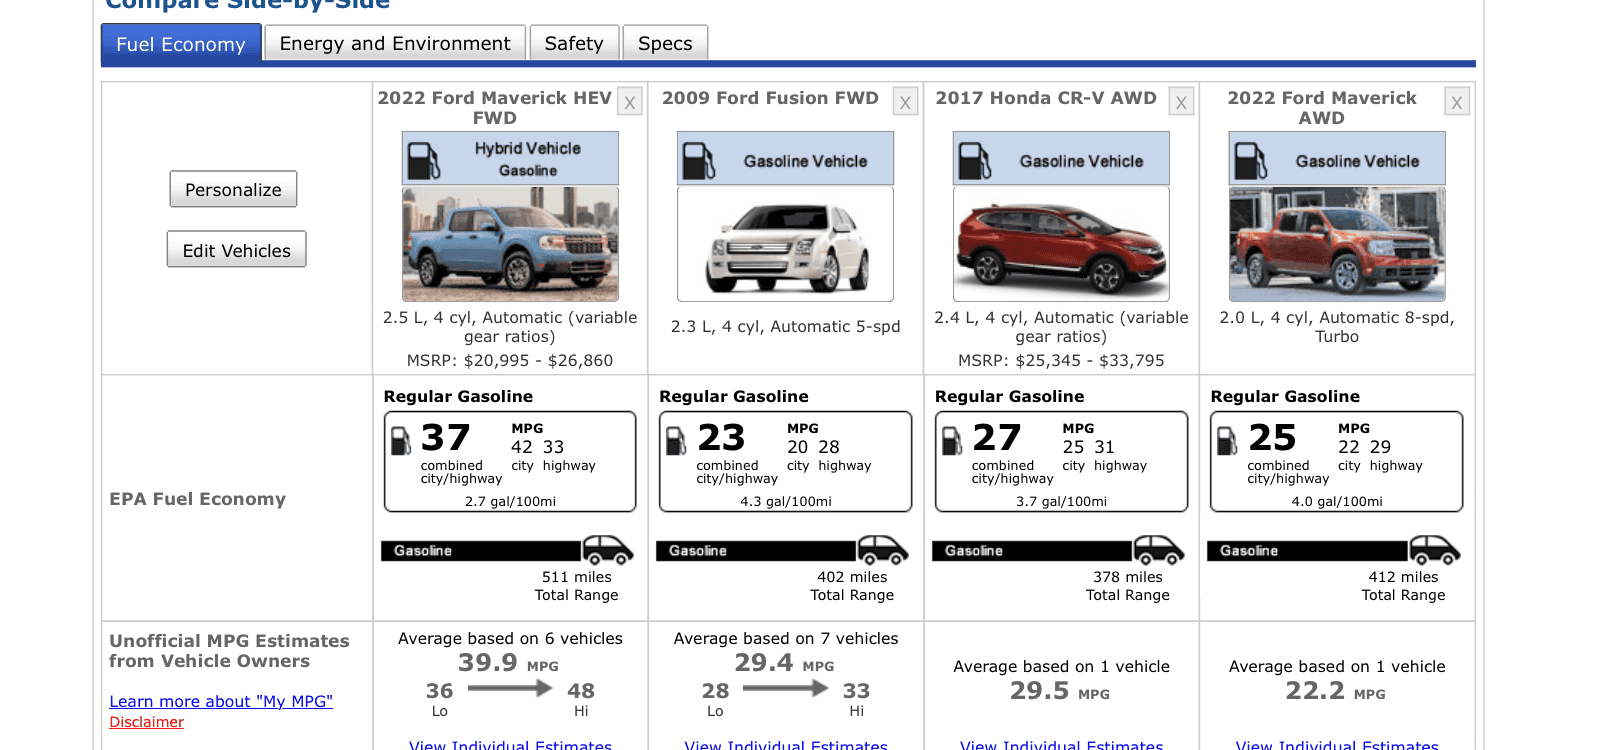This screenshot has width=1624, height=750.
Task: Click the 23 combined MPG value
Action: 721,438
